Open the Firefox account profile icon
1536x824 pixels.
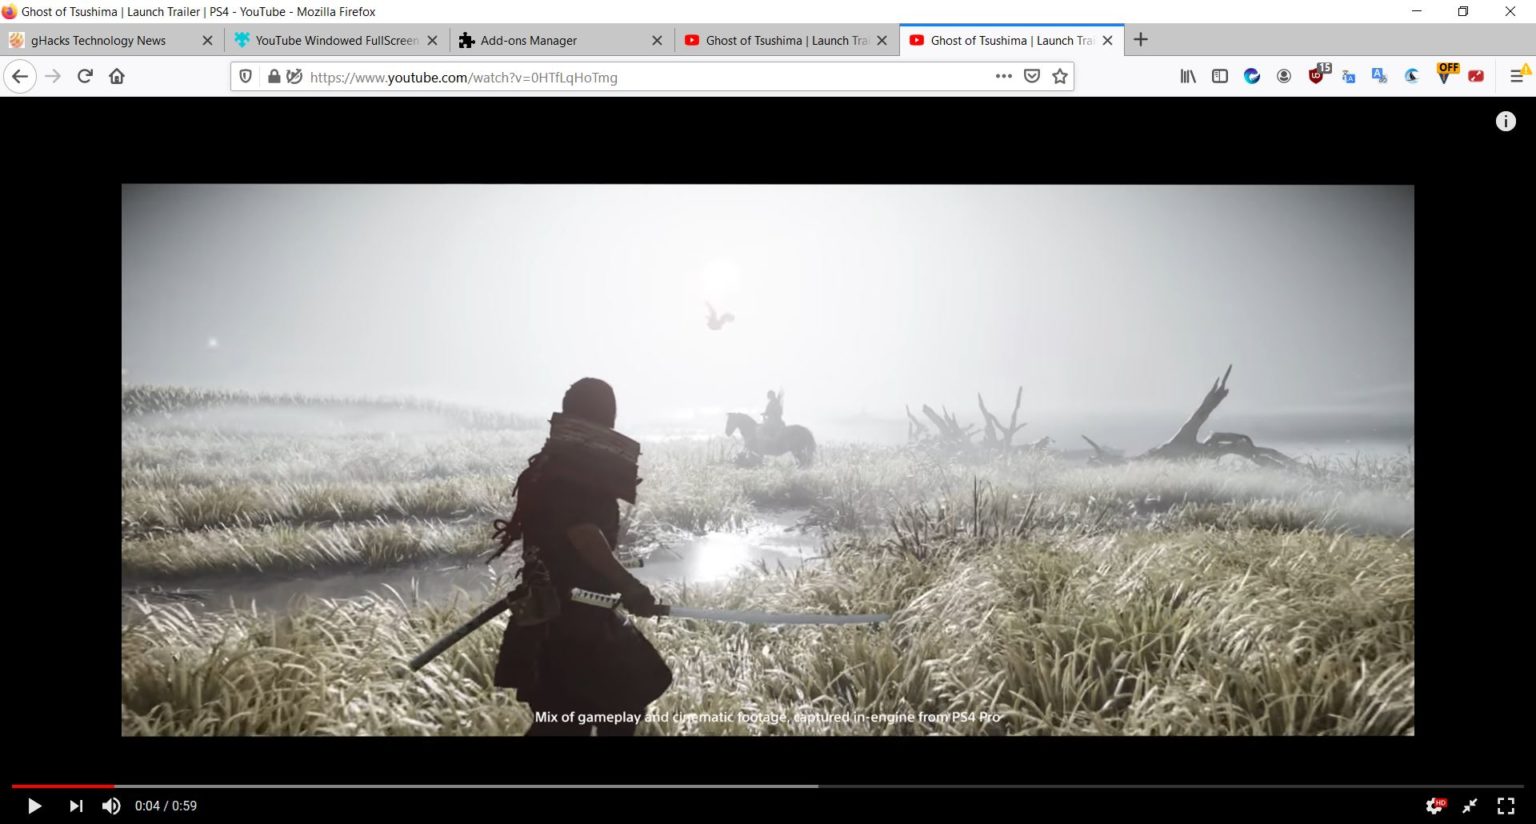click(1283, 75)
